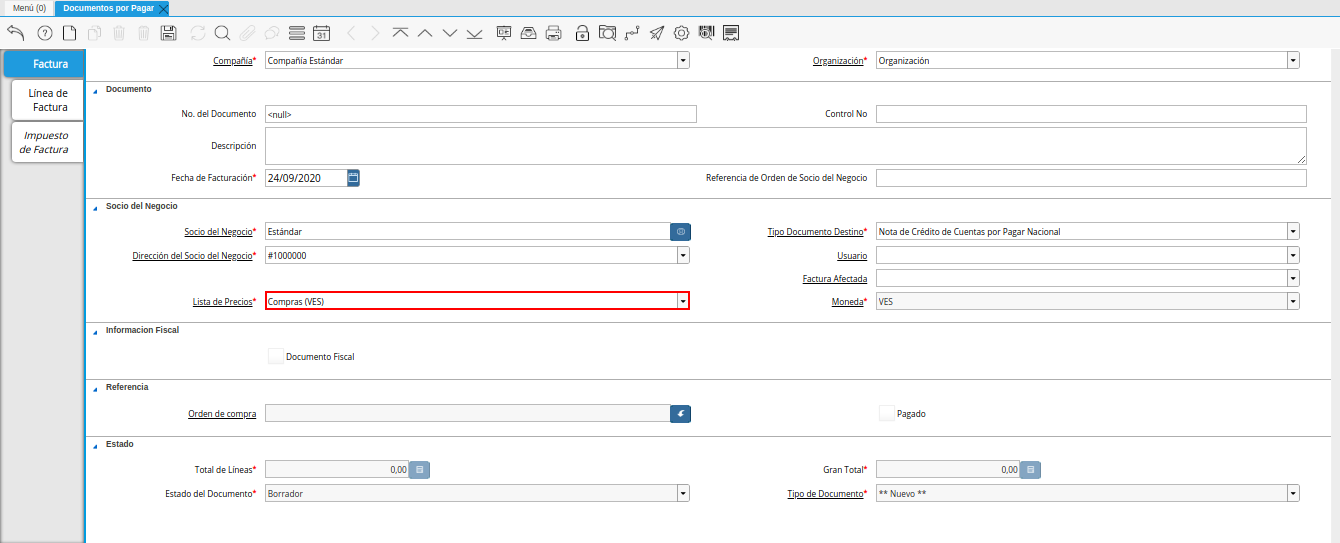Click the printer icon in the toolbar
Viewport: 1340px width, 543px height.
coord(553,33)
